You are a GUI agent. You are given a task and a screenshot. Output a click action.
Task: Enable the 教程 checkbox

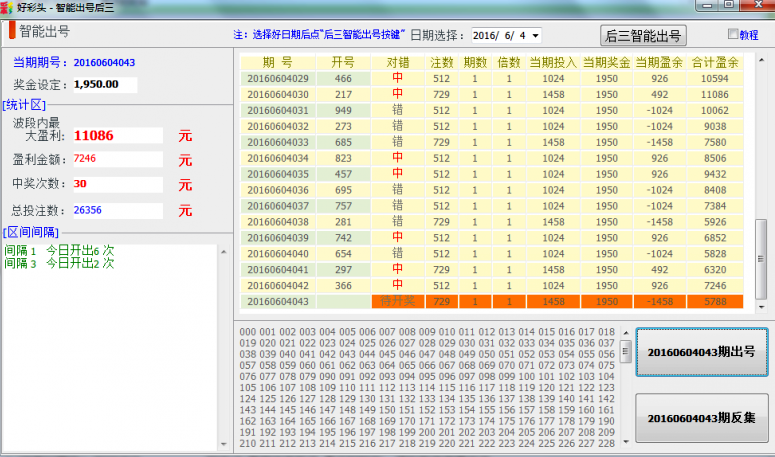coord(732,35)
